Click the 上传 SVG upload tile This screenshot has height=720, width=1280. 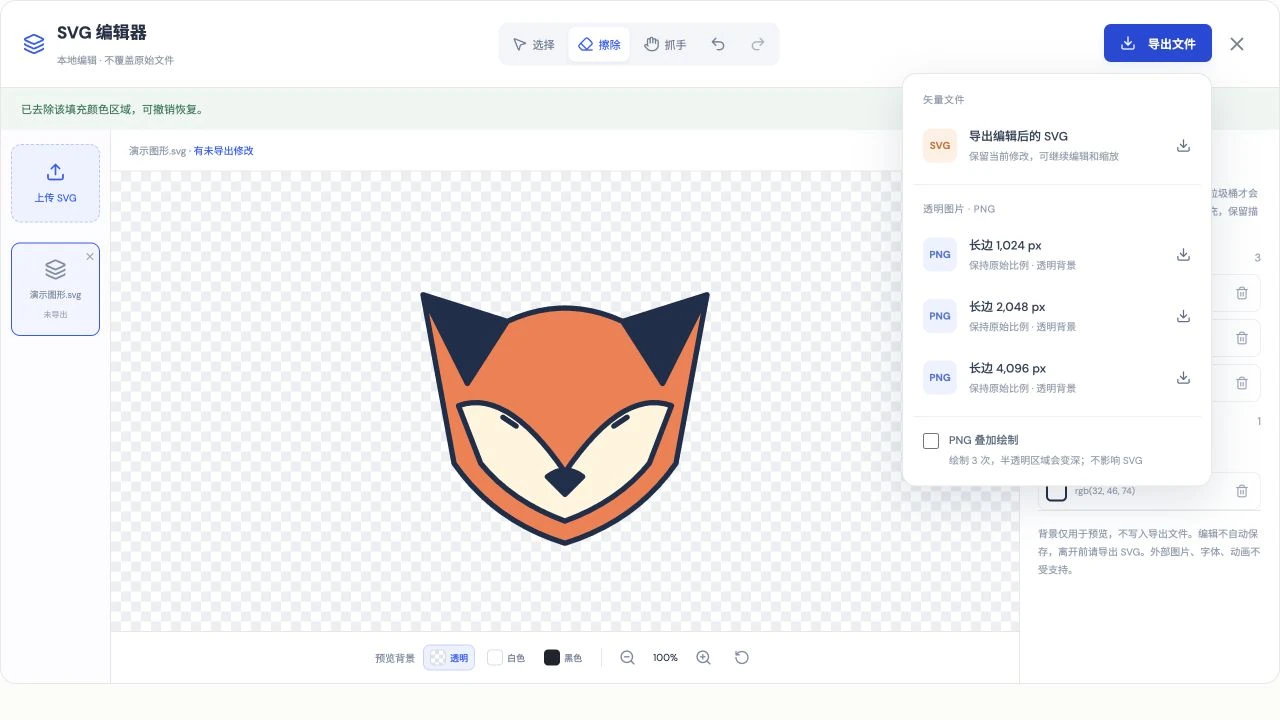click(55, 183)
